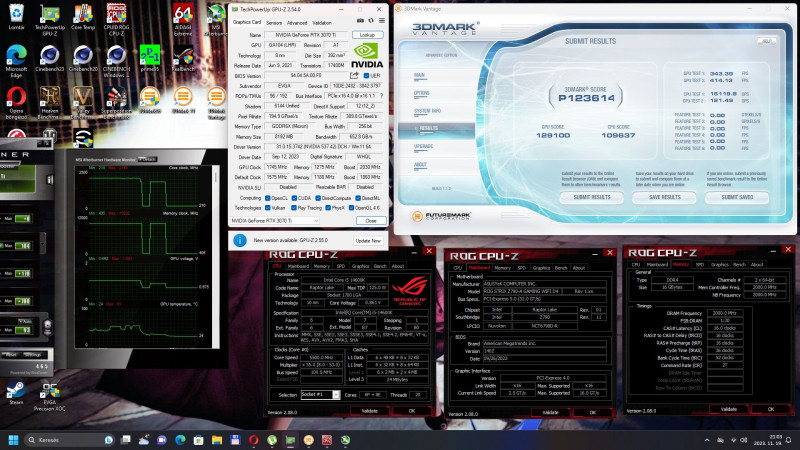This screenshot has height=450, width=800.
Task: Open the Core Temp desktop shortcut
Action: [83, 16]
